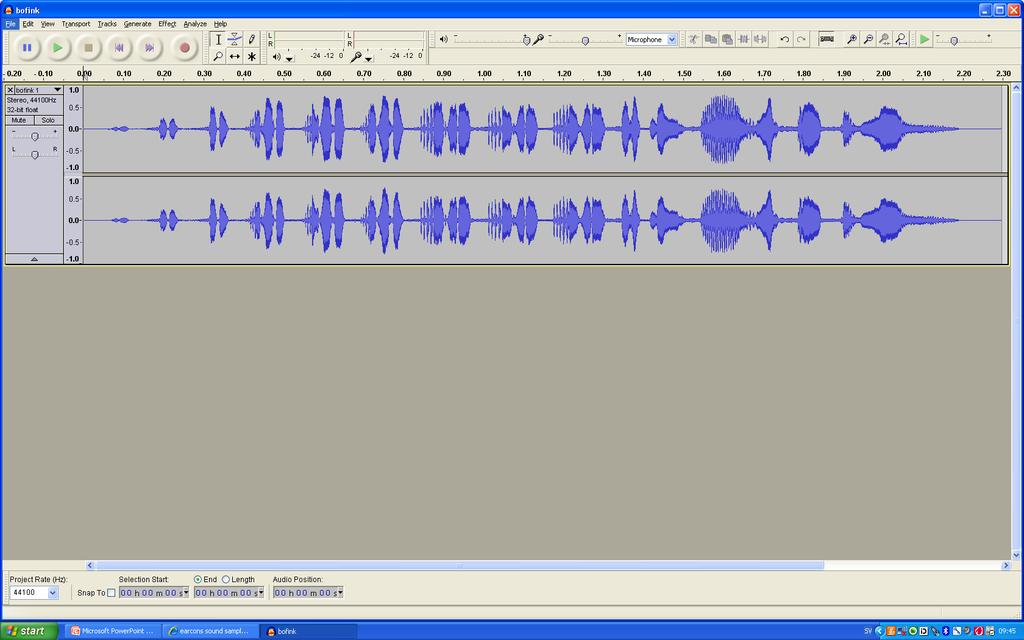Screen dimensions: 1024x640
Task: Open the File menu
Action: (x=10, y=24)
